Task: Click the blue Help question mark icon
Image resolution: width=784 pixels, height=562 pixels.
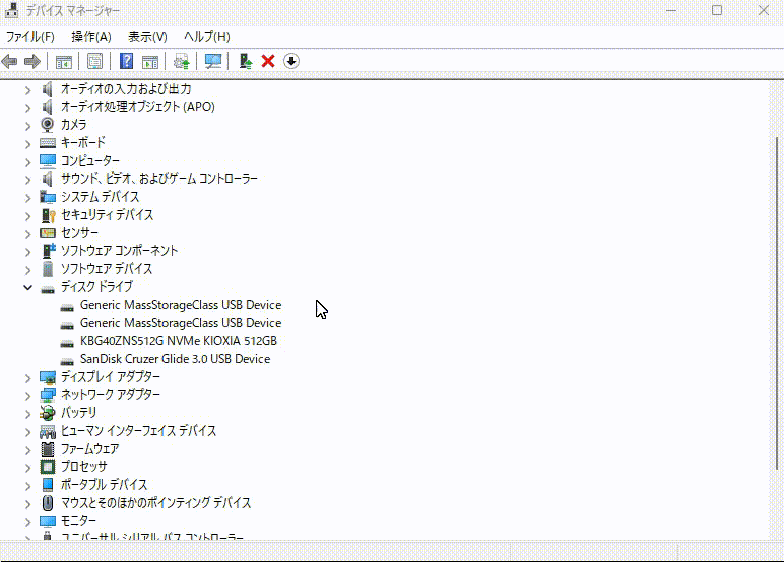Action: [126, 62]
